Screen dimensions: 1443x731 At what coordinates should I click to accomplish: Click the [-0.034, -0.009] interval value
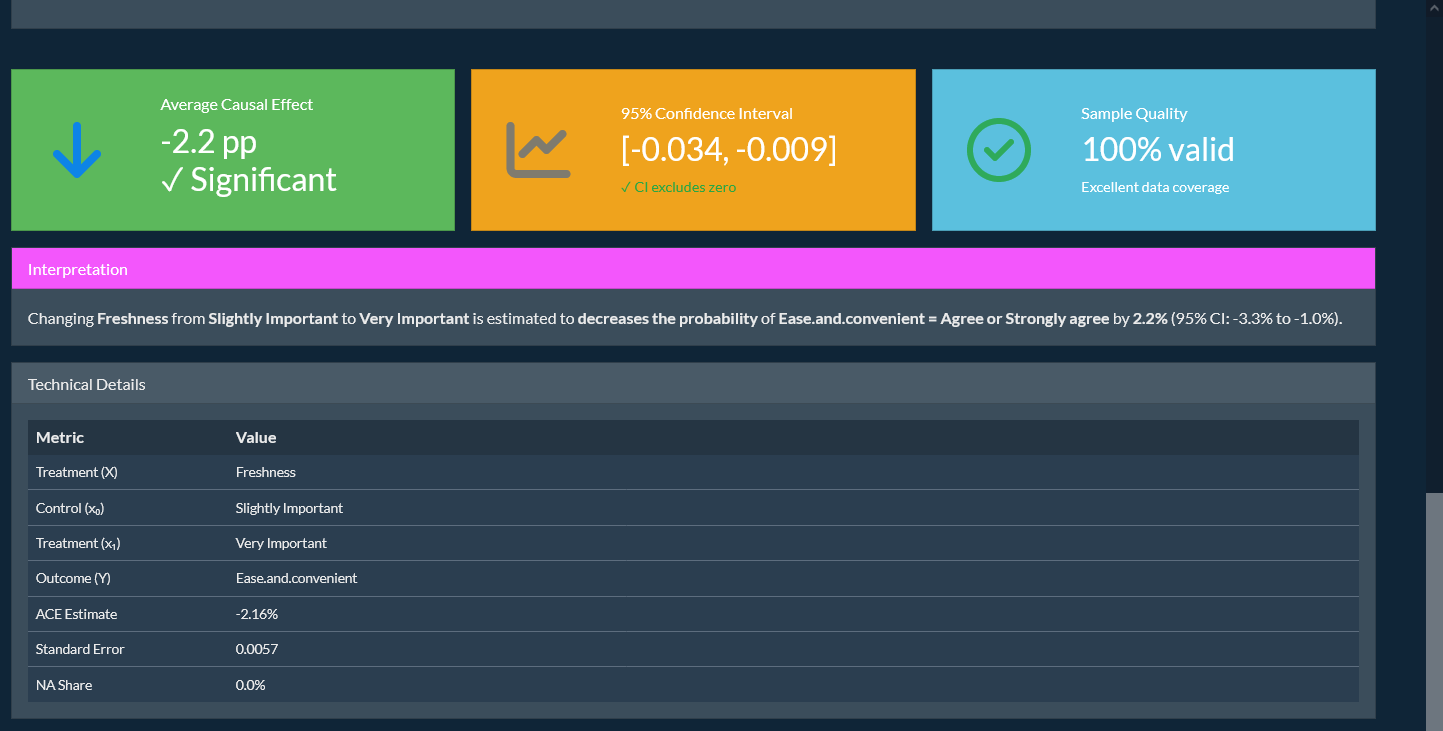point(729,150)
